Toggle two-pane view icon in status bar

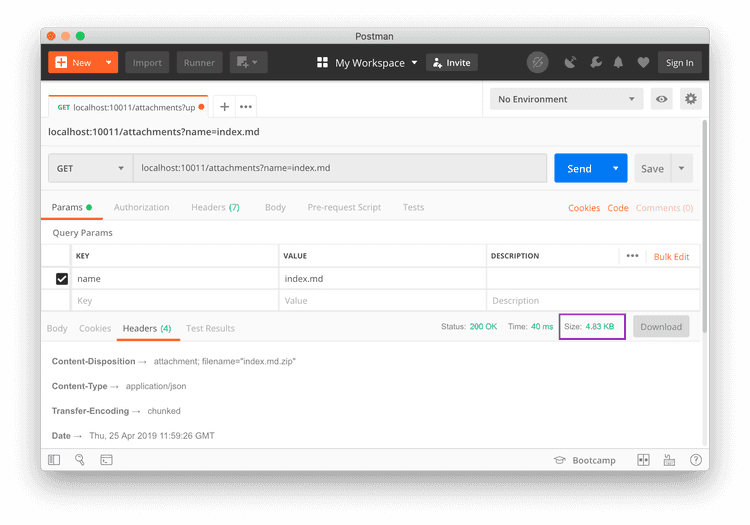tap(643, 460)
